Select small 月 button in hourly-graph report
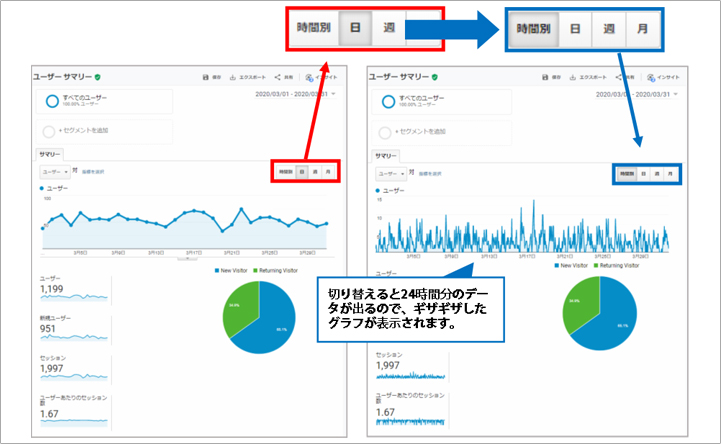721x444 pixels. [670, 174]
